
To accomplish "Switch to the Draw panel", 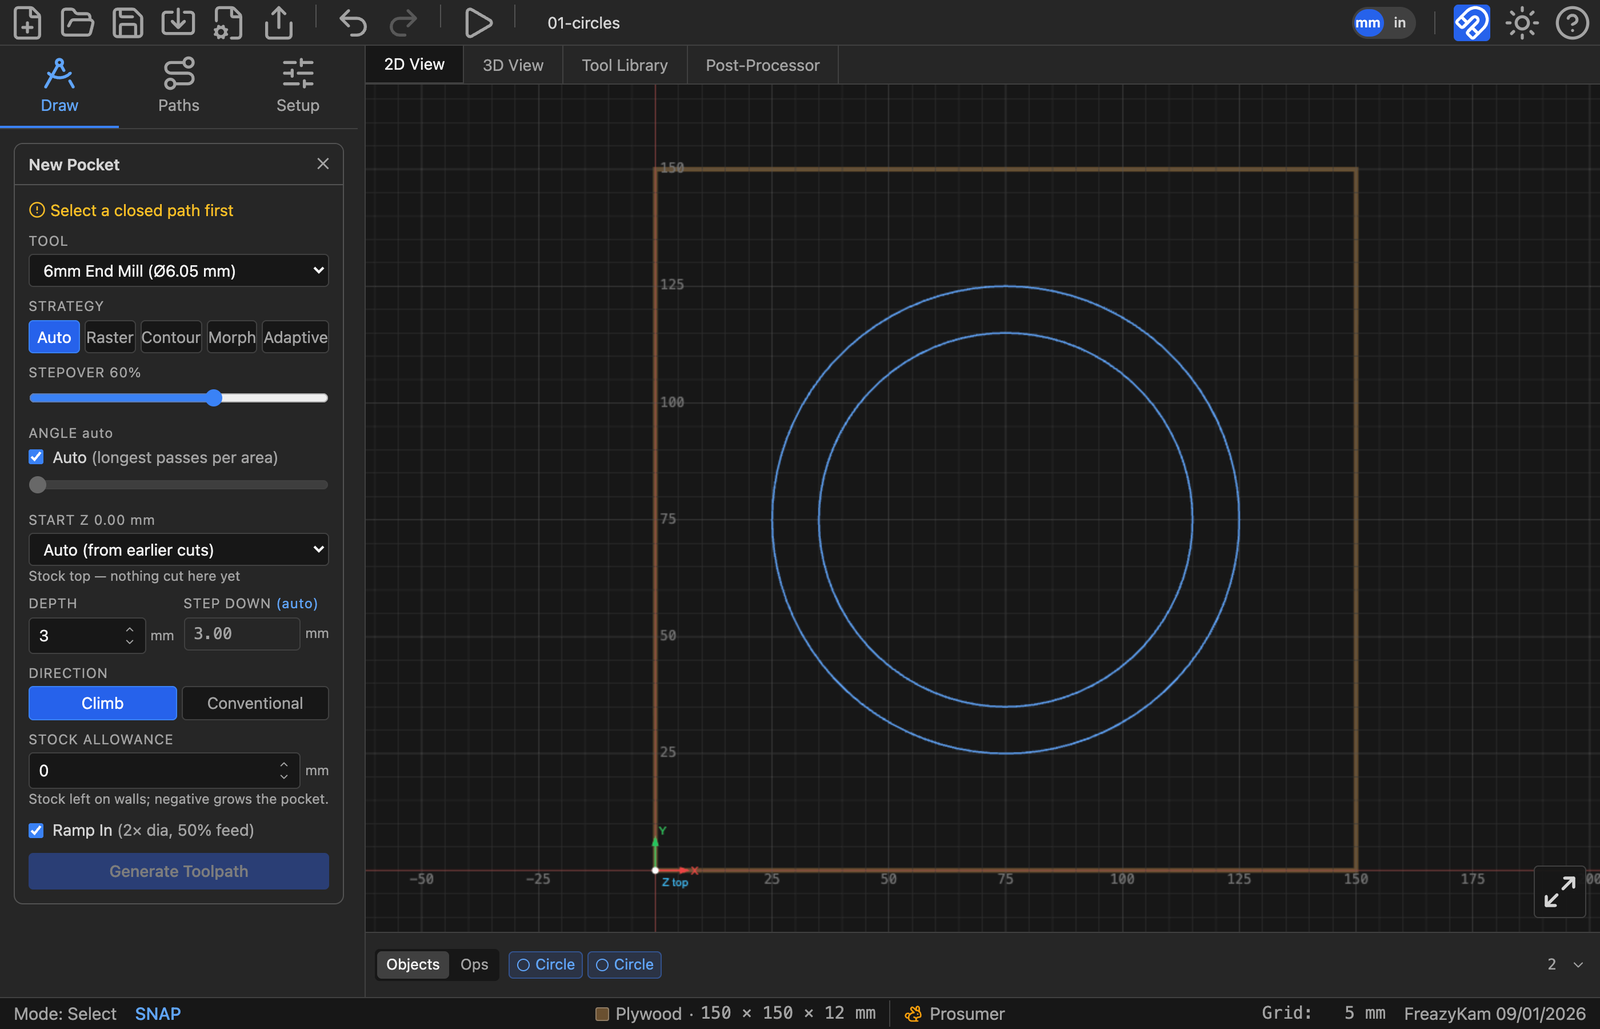I will pyautogui.click(x=59, y=86).
